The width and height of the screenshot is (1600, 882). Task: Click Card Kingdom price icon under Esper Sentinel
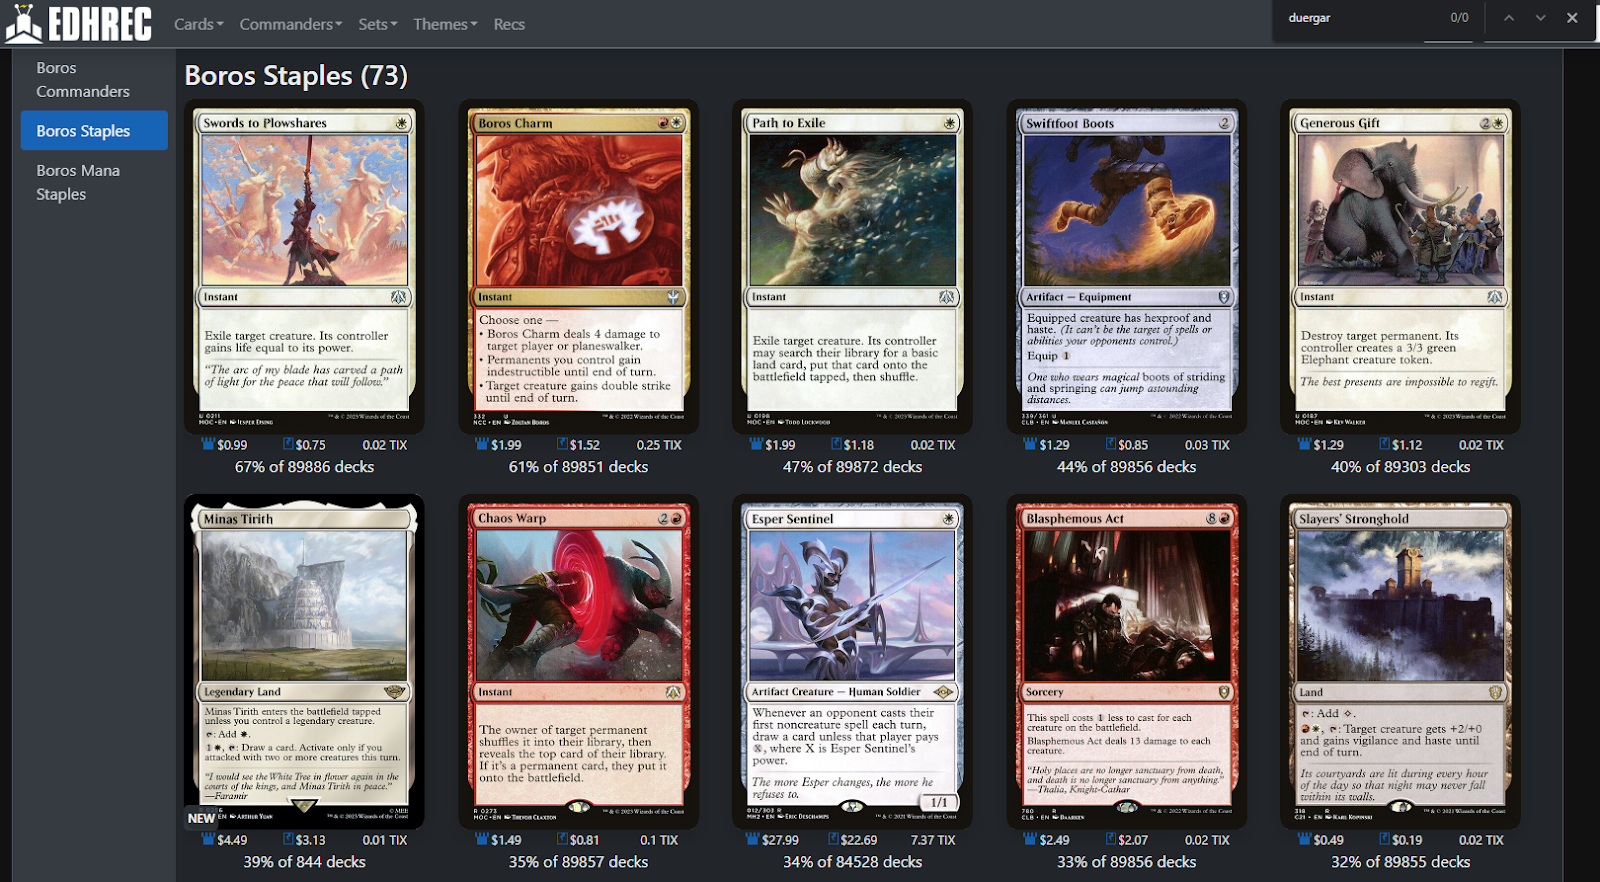click(756, 840)
